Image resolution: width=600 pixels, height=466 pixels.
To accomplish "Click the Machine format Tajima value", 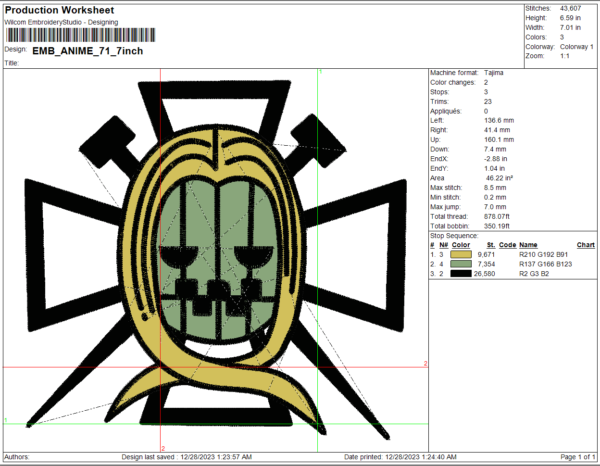I will click(x=496, y=74).
